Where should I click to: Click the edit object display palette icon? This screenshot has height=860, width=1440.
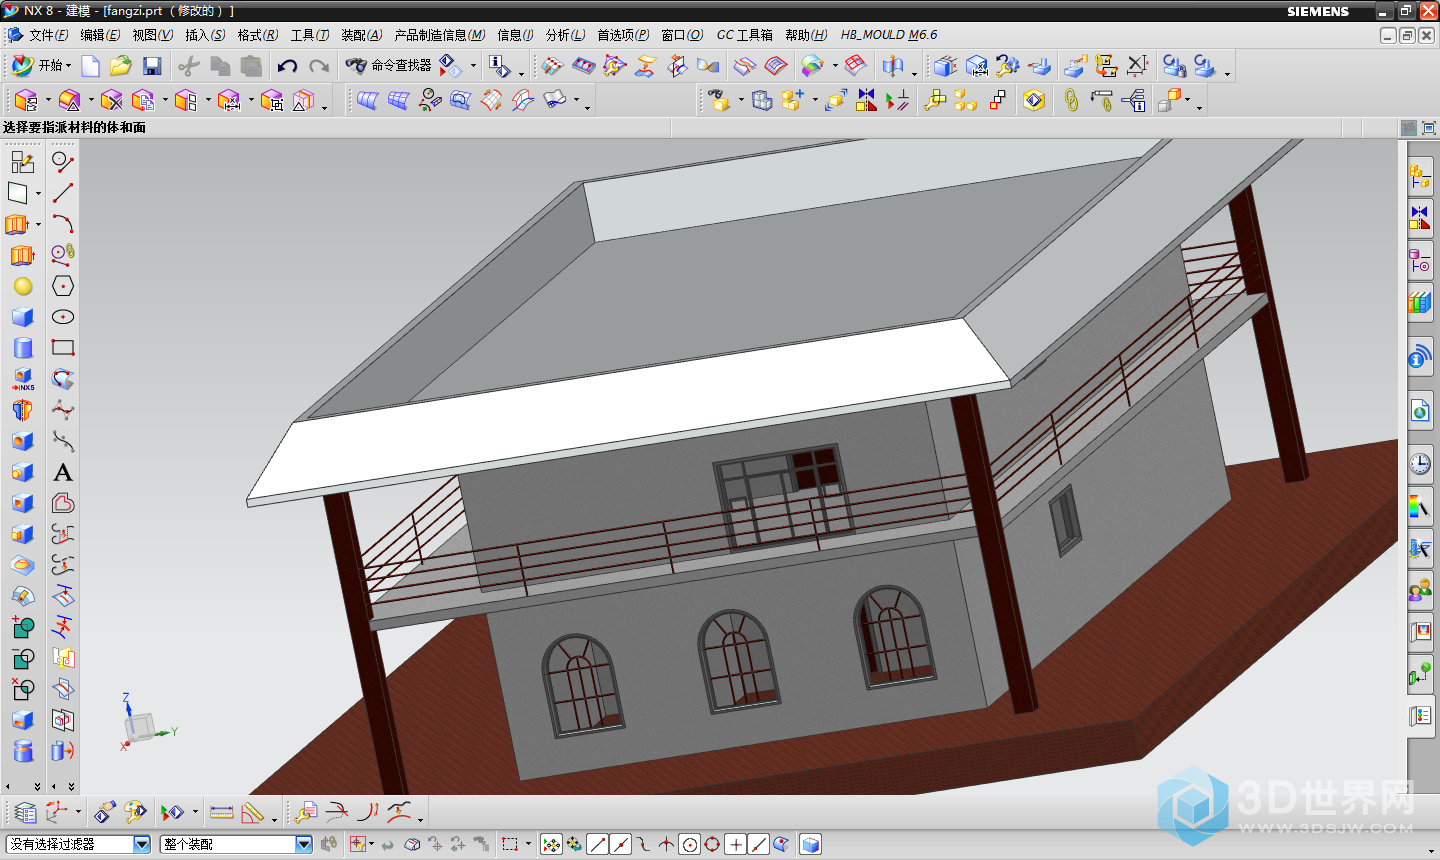pos(134,812)
